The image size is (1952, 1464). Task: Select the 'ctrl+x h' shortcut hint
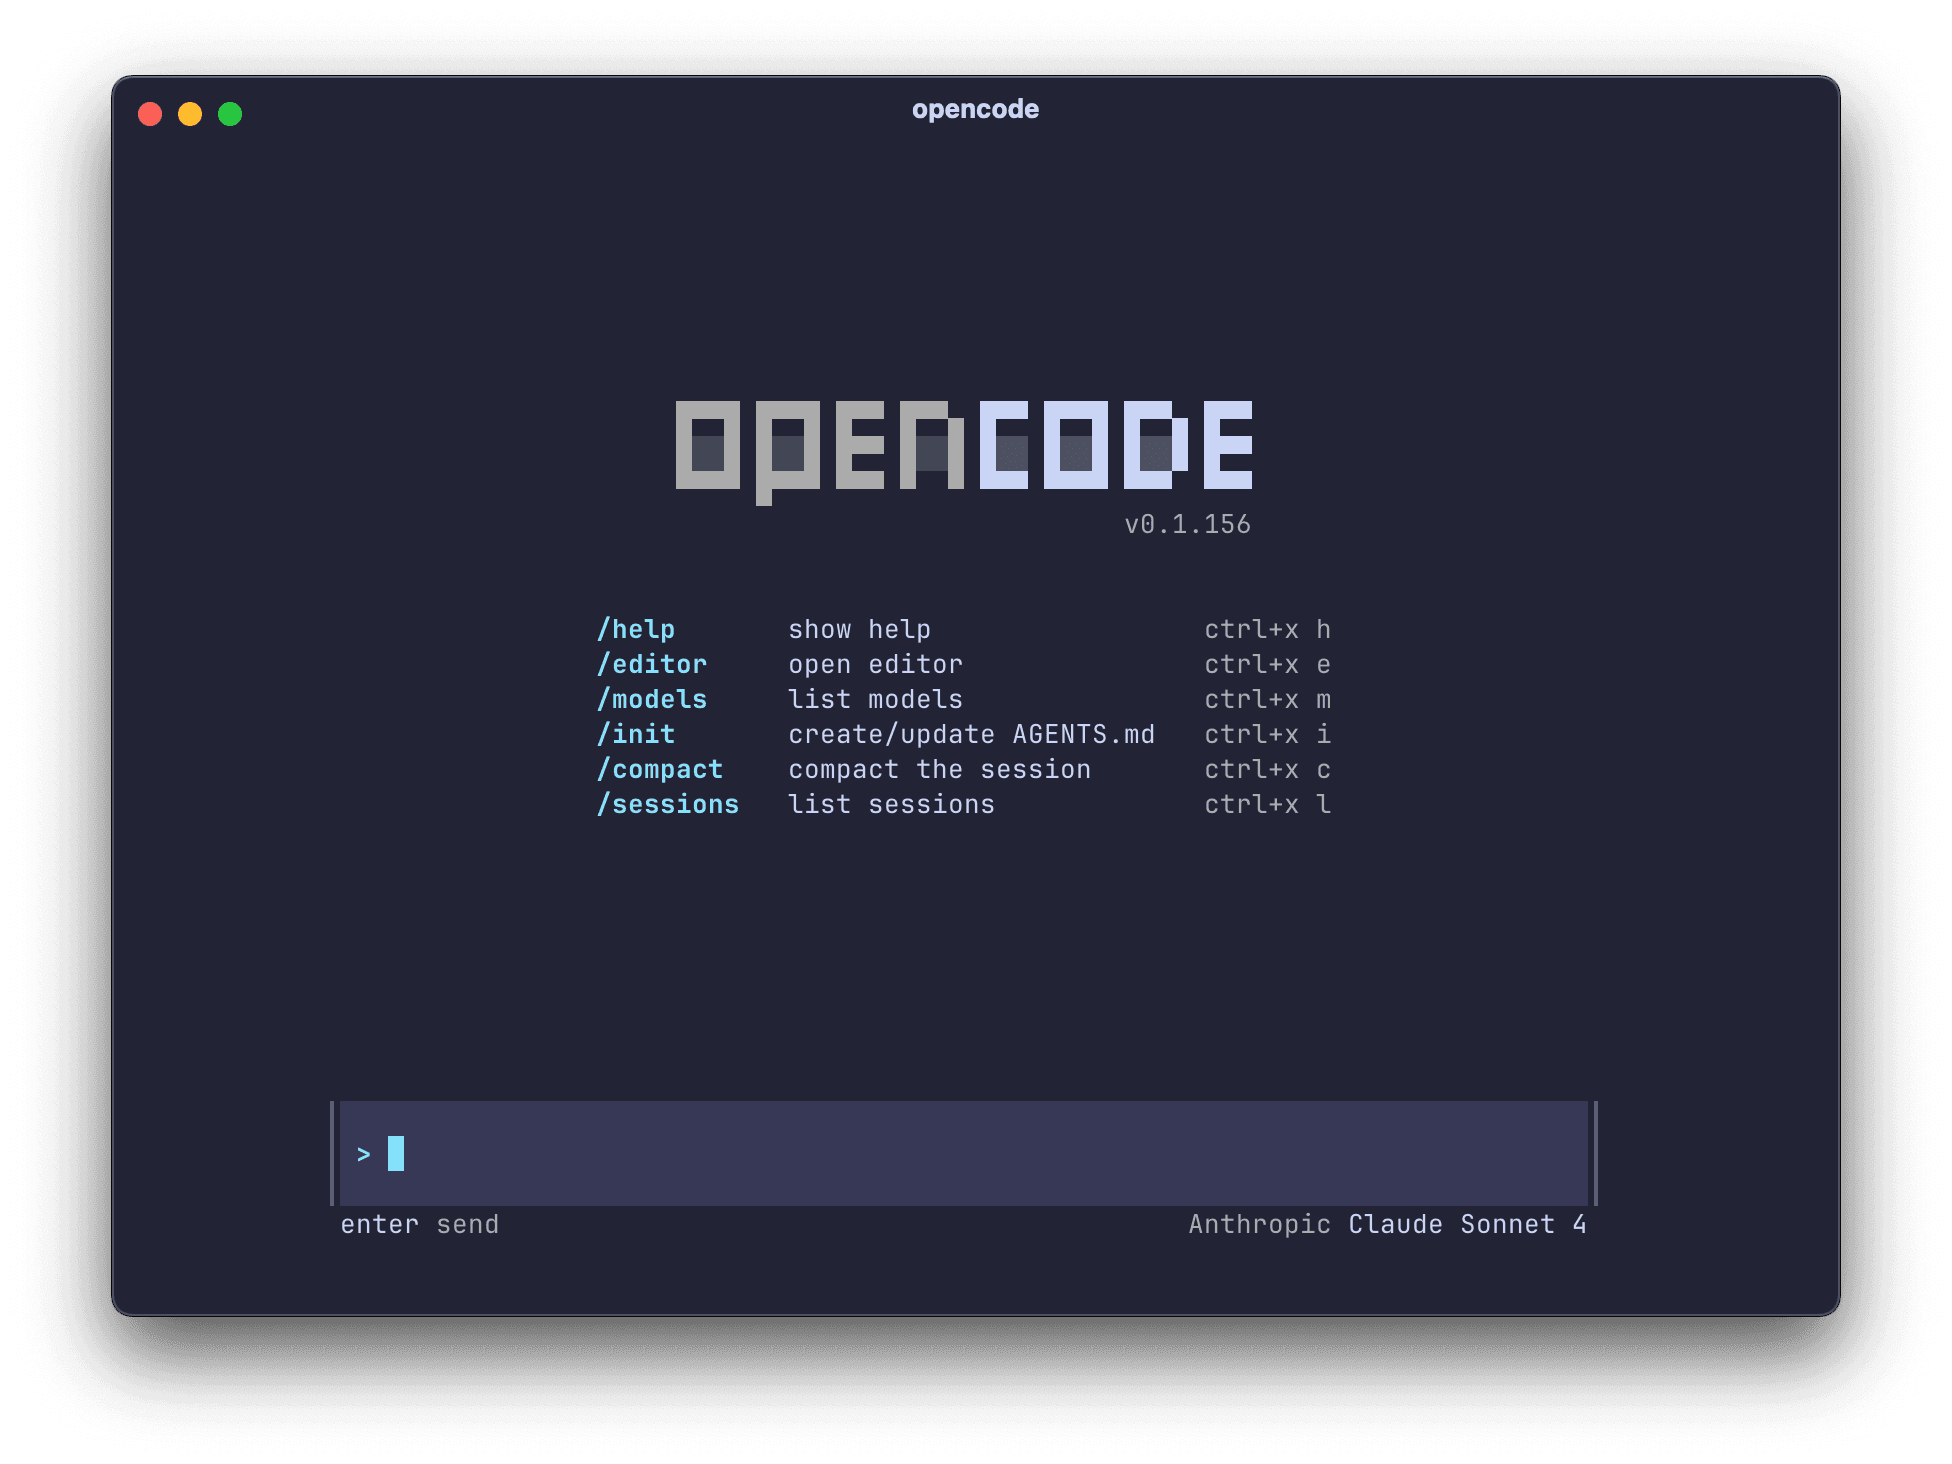coord(1267,629)
